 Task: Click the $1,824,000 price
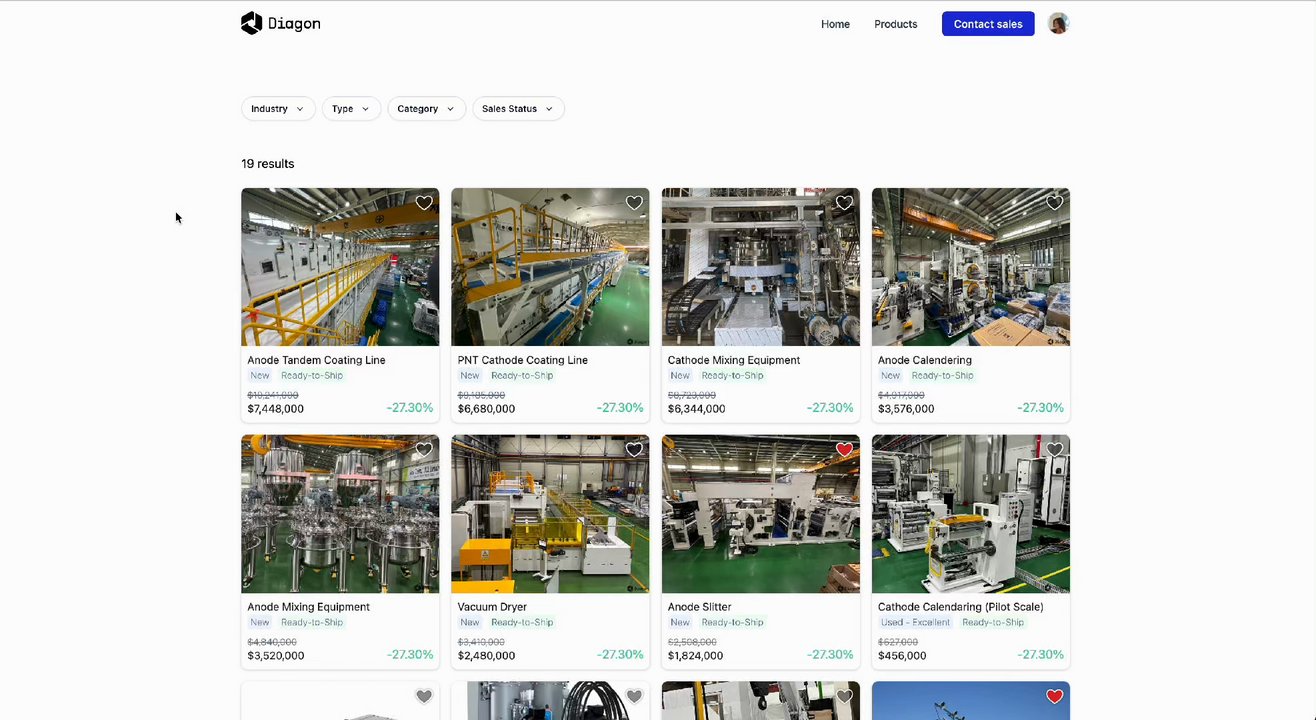pyautogui.click(x=696, y=656)
